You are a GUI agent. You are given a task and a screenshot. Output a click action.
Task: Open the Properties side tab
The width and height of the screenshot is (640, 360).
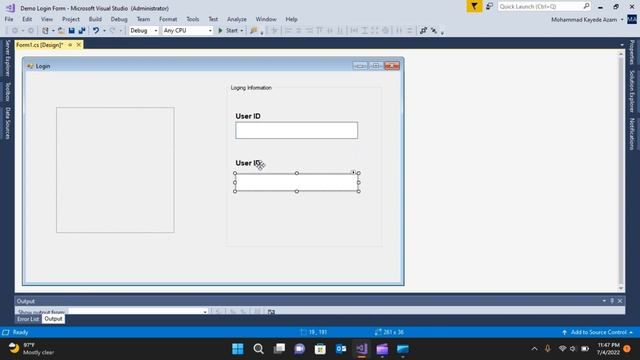point(632,52)
